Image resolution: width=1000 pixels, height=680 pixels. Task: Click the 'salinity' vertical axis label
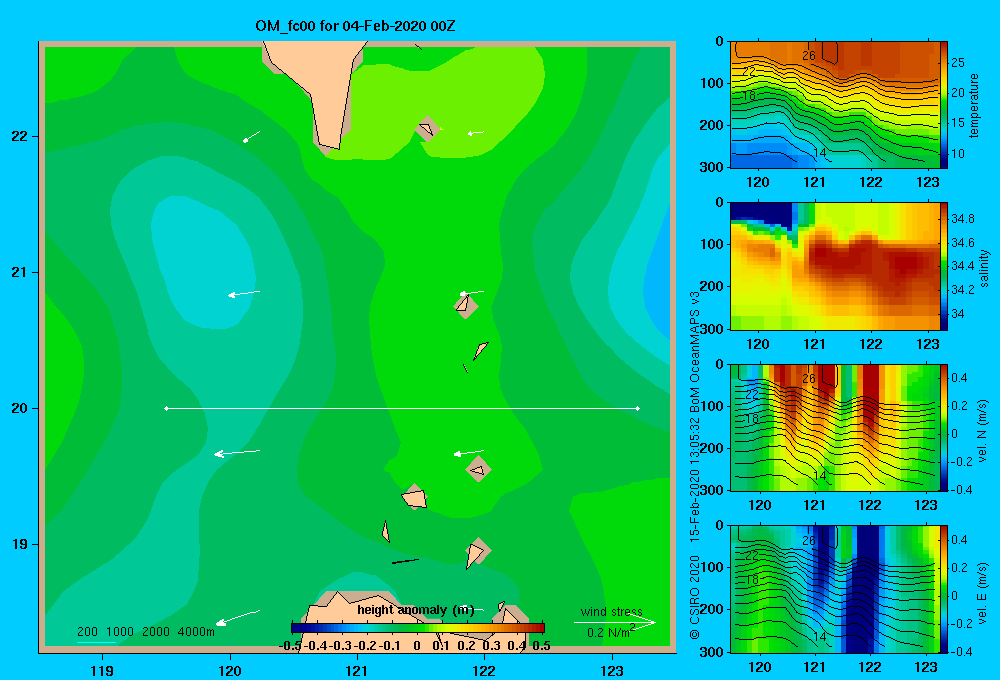984,268
